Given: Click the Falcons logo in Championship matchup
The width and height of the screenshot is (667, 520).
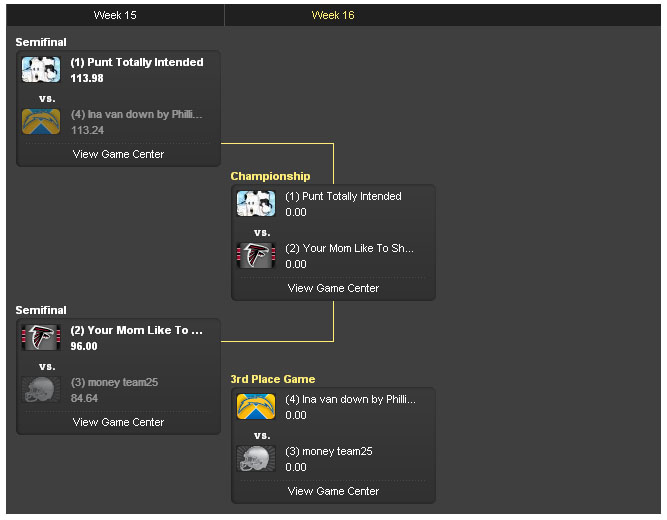Looking at the screenshot, I should tap(256, 256).
